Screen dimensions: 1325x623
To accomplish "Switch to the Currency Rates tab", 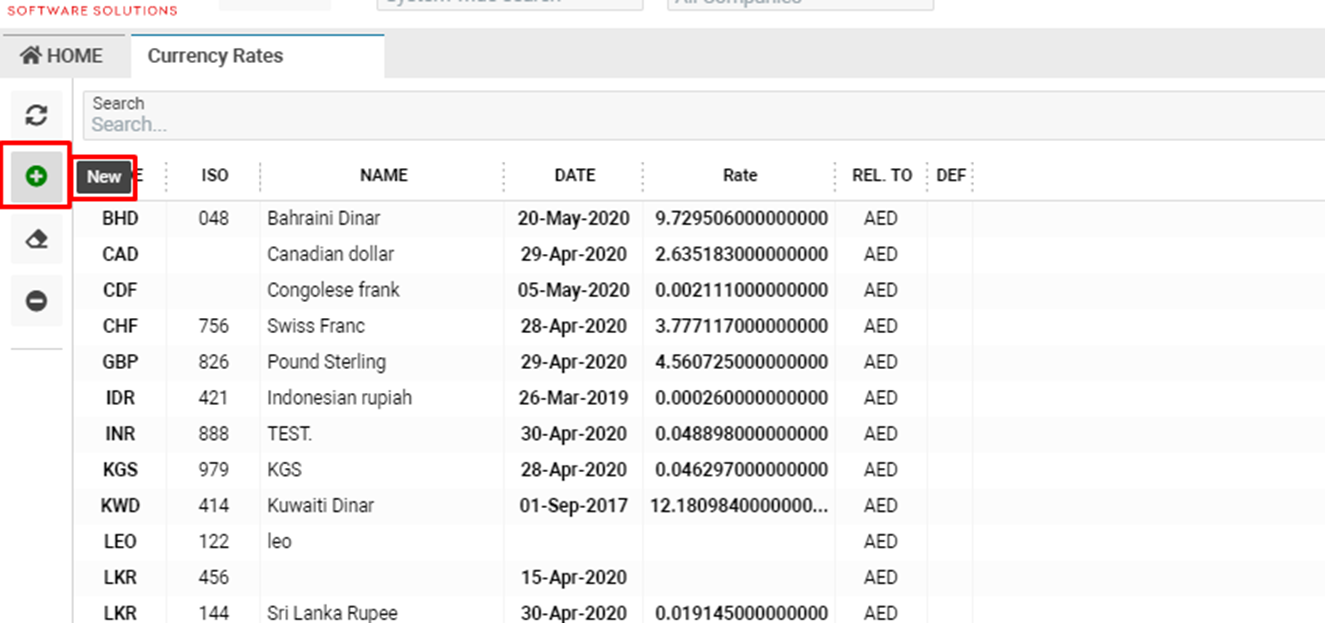I will point(215,56).
